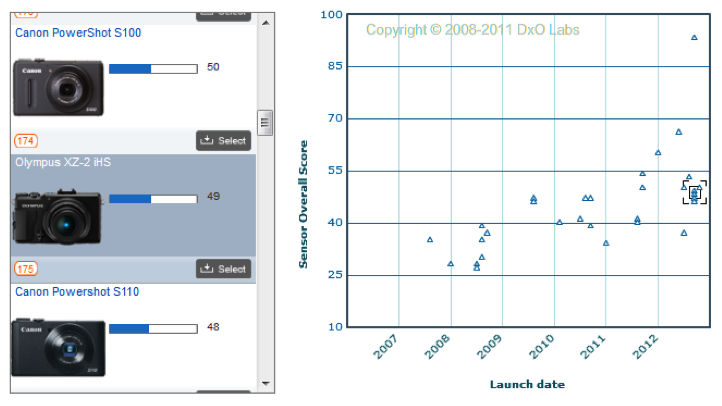Click Select button beside rank 174
The width and height of the screenshot is (722, 406).
click(223, 140)
